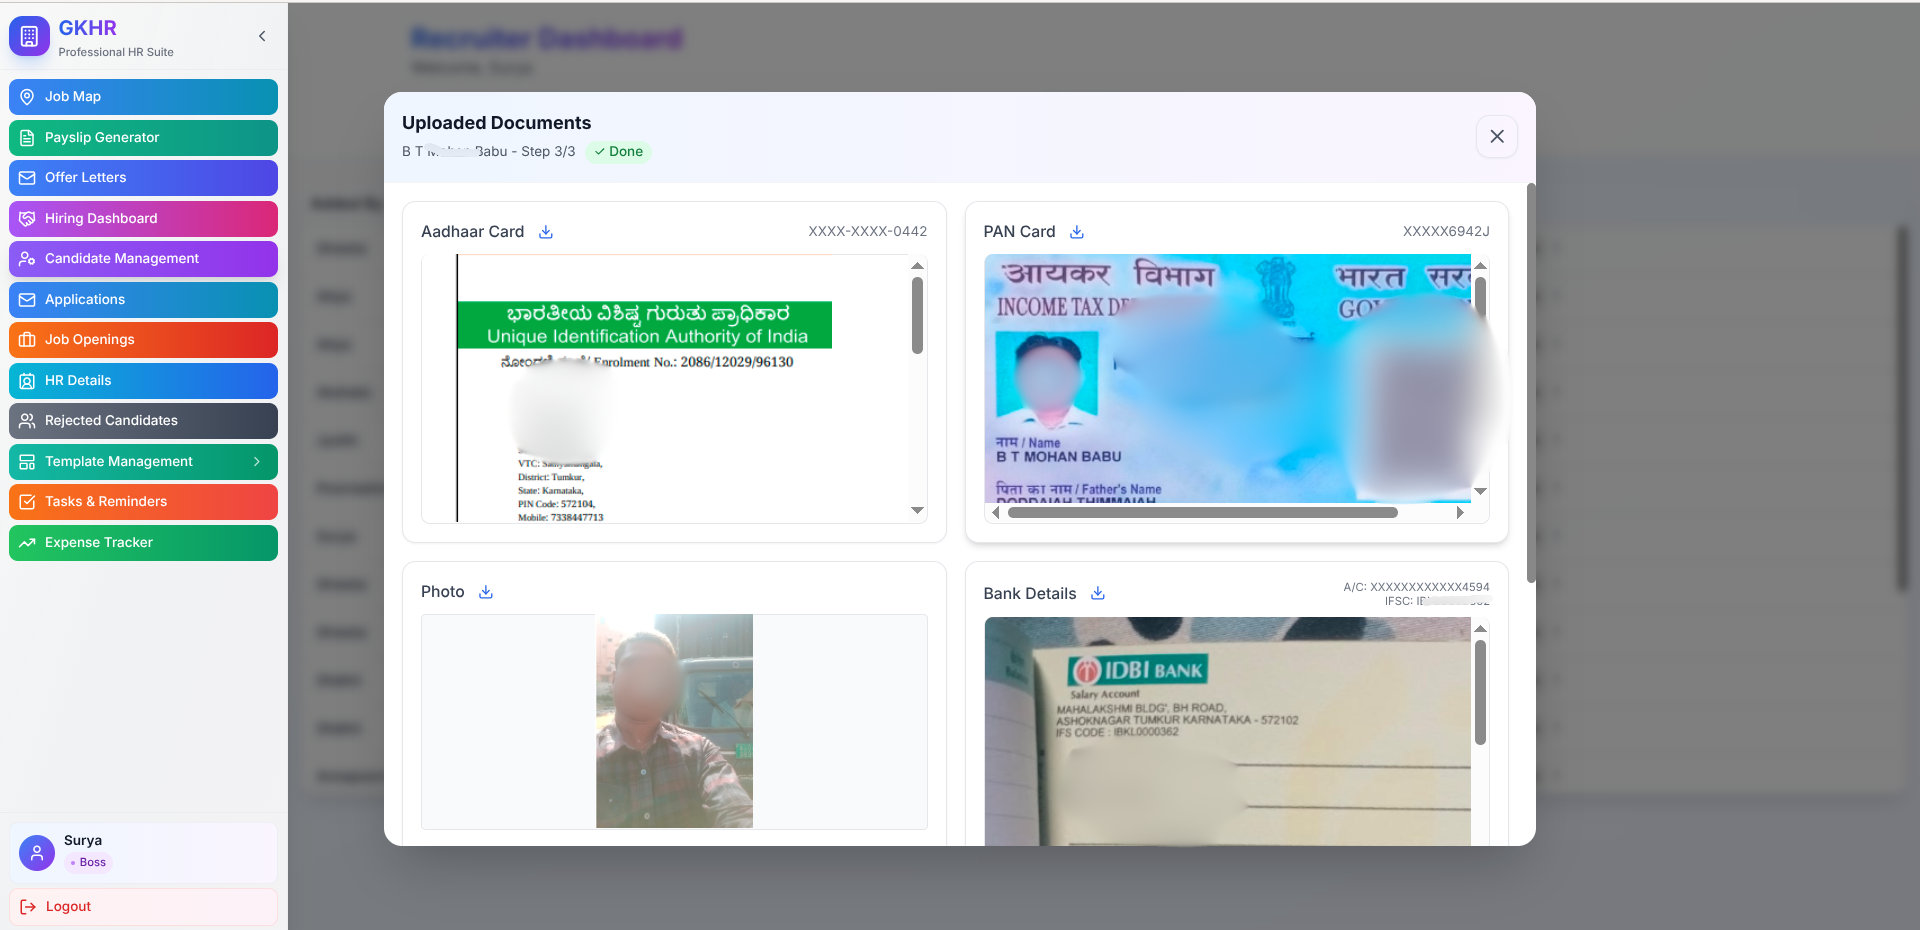Click the Tasks & Reminders checkmark icon
Screen dimensions: 1920x930
tap(29, 501)
